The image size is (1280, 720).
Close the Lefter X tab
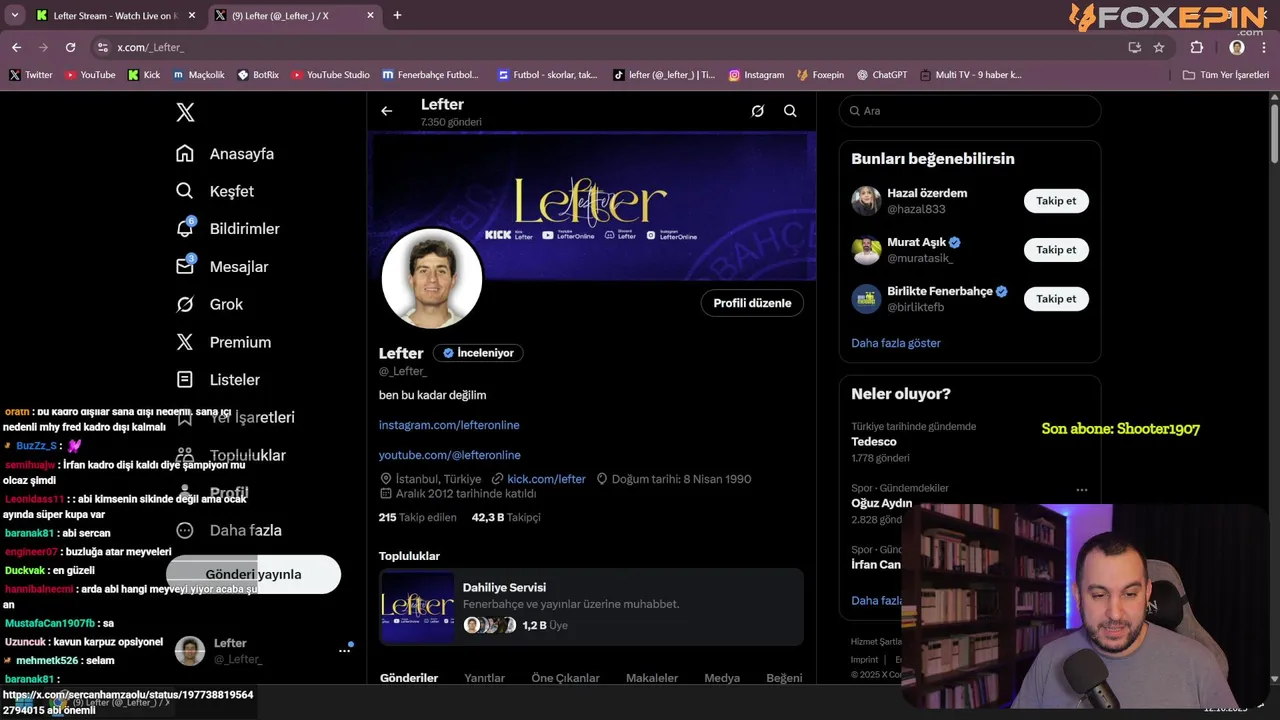click(x=370, y=16)
